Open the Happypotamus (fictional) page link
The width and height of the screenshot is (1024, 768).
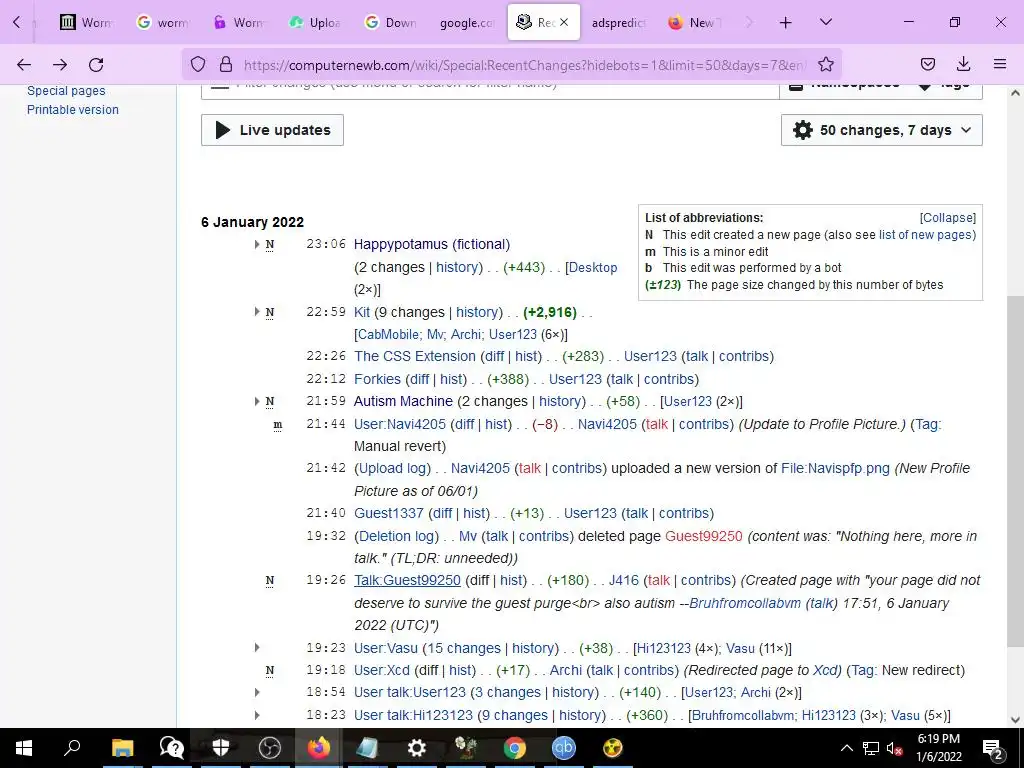(432, 244)
